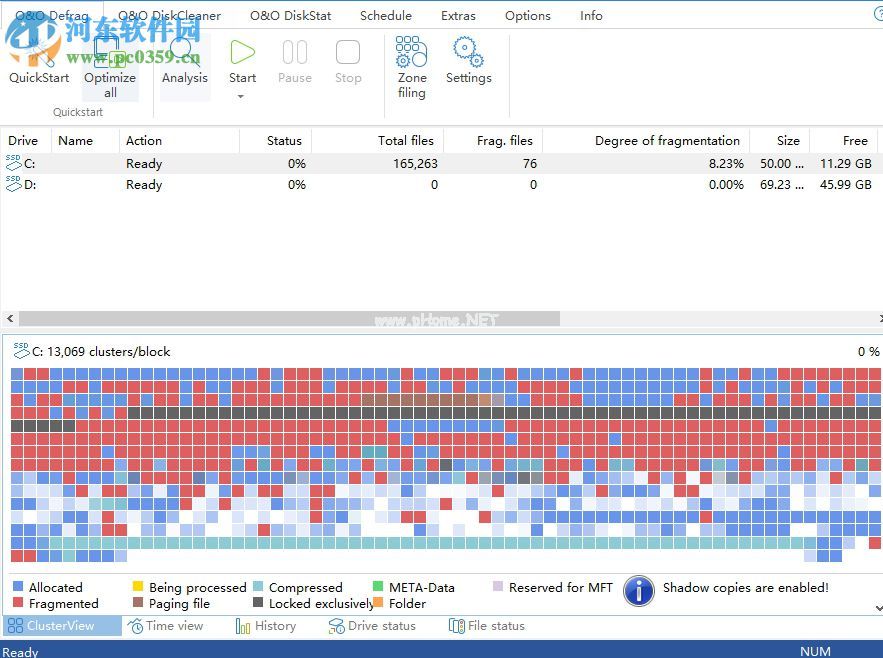This screenshot has width=883, height=658.
Task: Switch to the Drive status tab
Action: coord(373,625)
